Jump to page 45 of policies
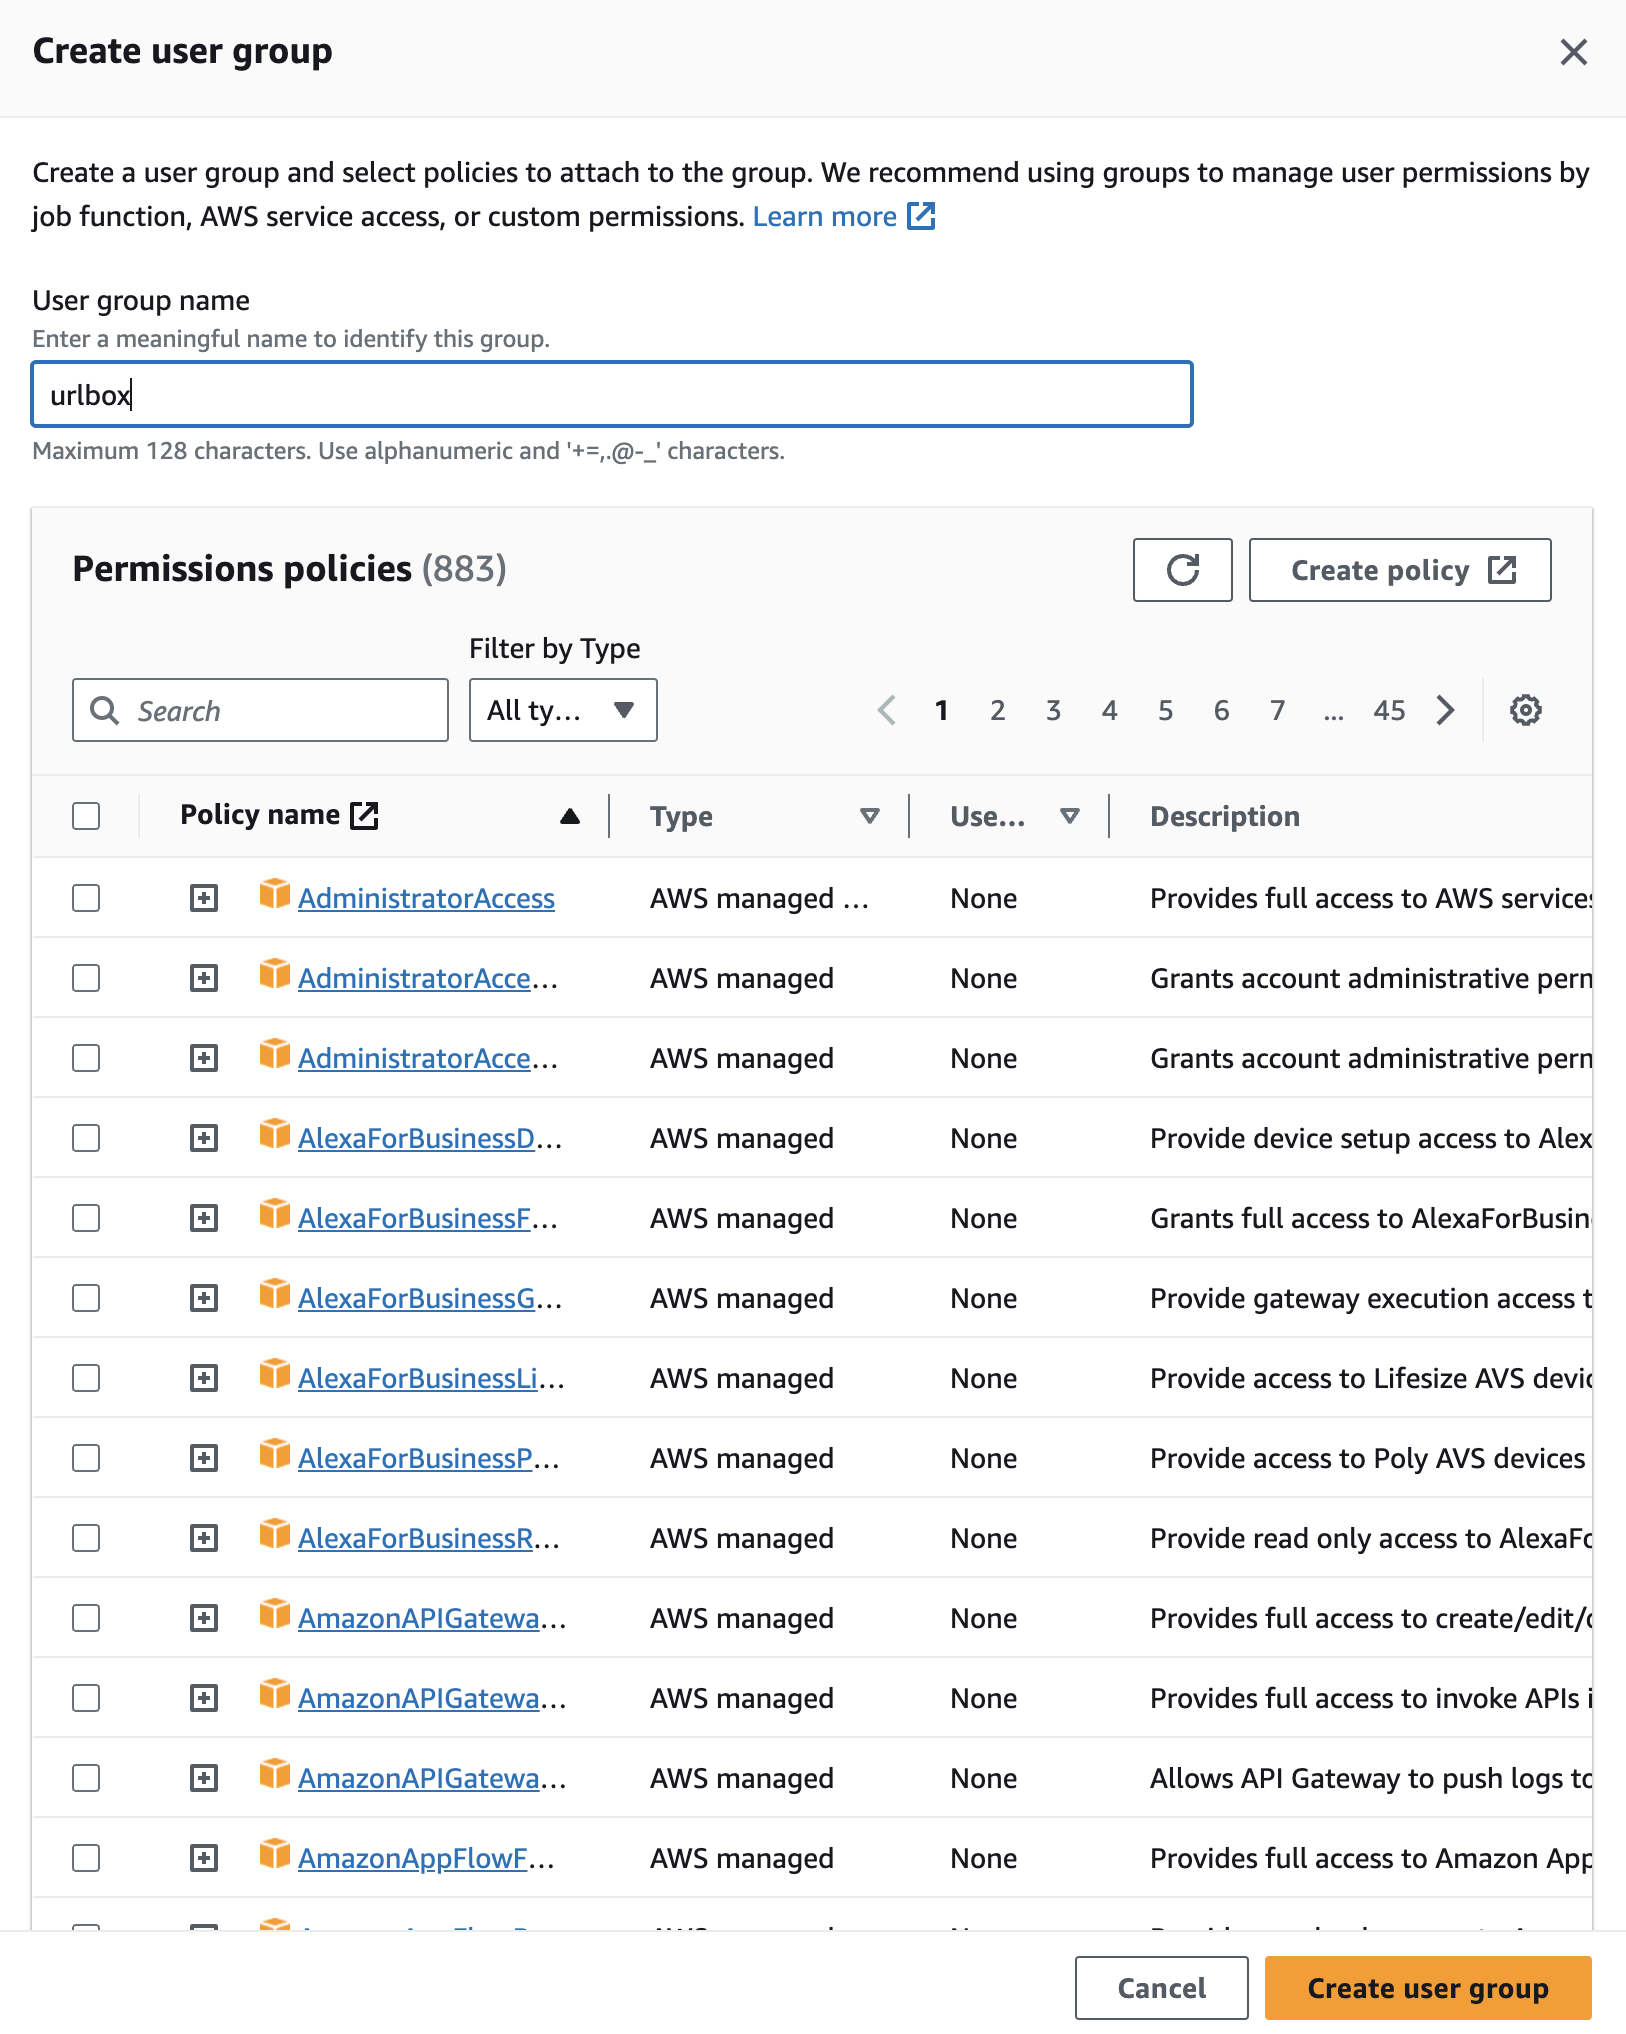The height and width of the screenshot is (2034, 1626). [1389, 710]
